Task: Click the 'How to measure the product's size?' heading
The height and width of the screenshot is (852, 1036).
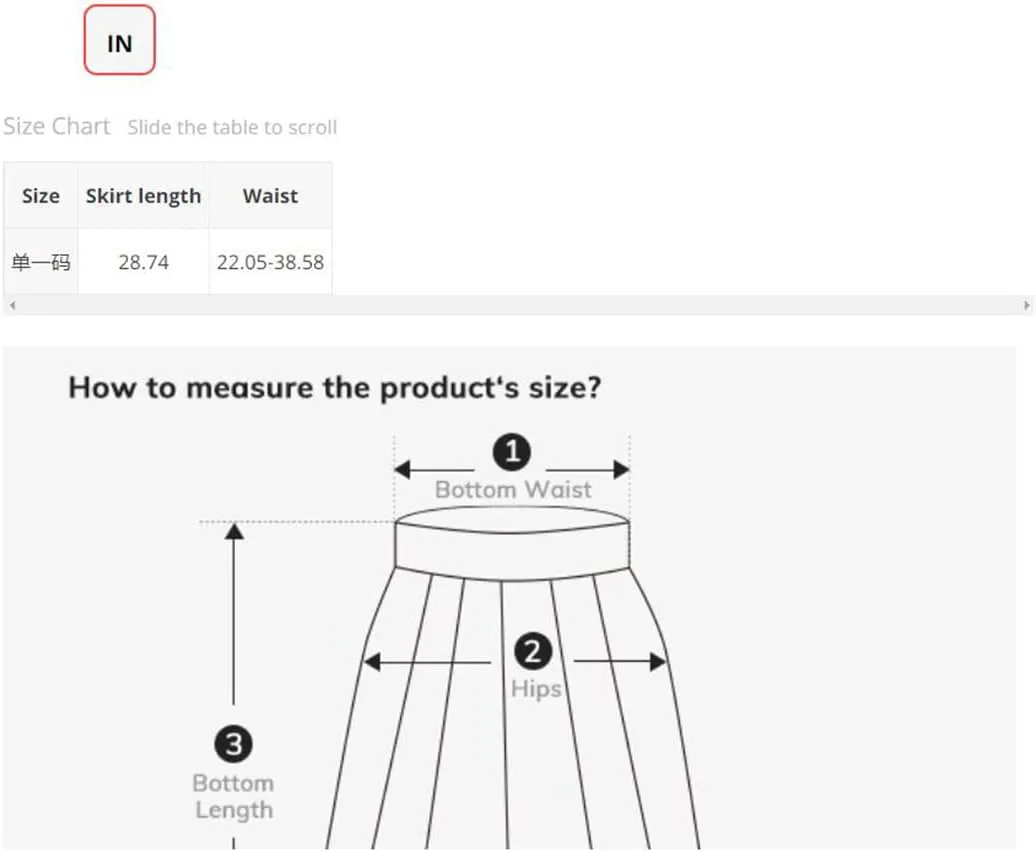Action: coord(334,387)
